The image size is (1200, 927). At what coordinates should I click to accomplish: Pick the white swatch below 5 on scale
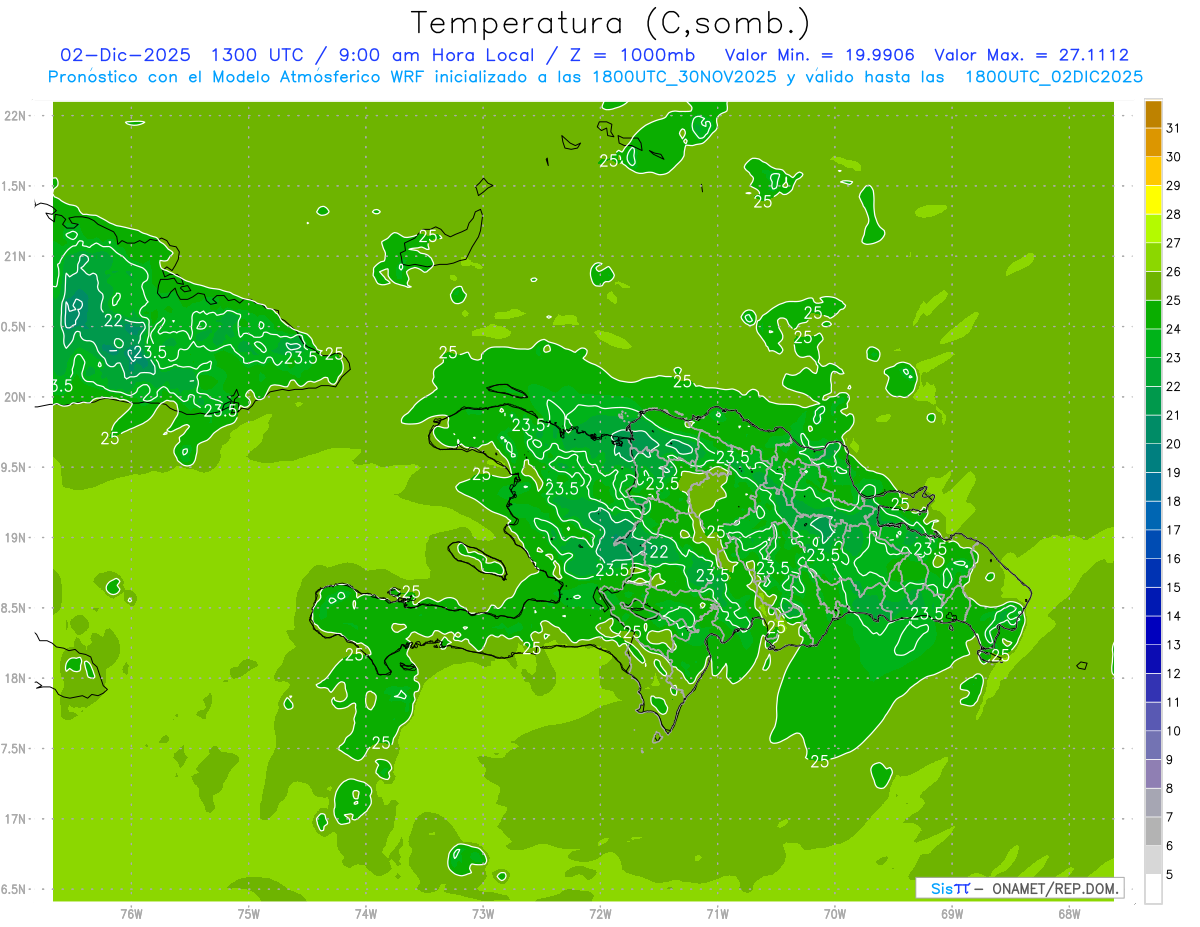point(1153,889)
